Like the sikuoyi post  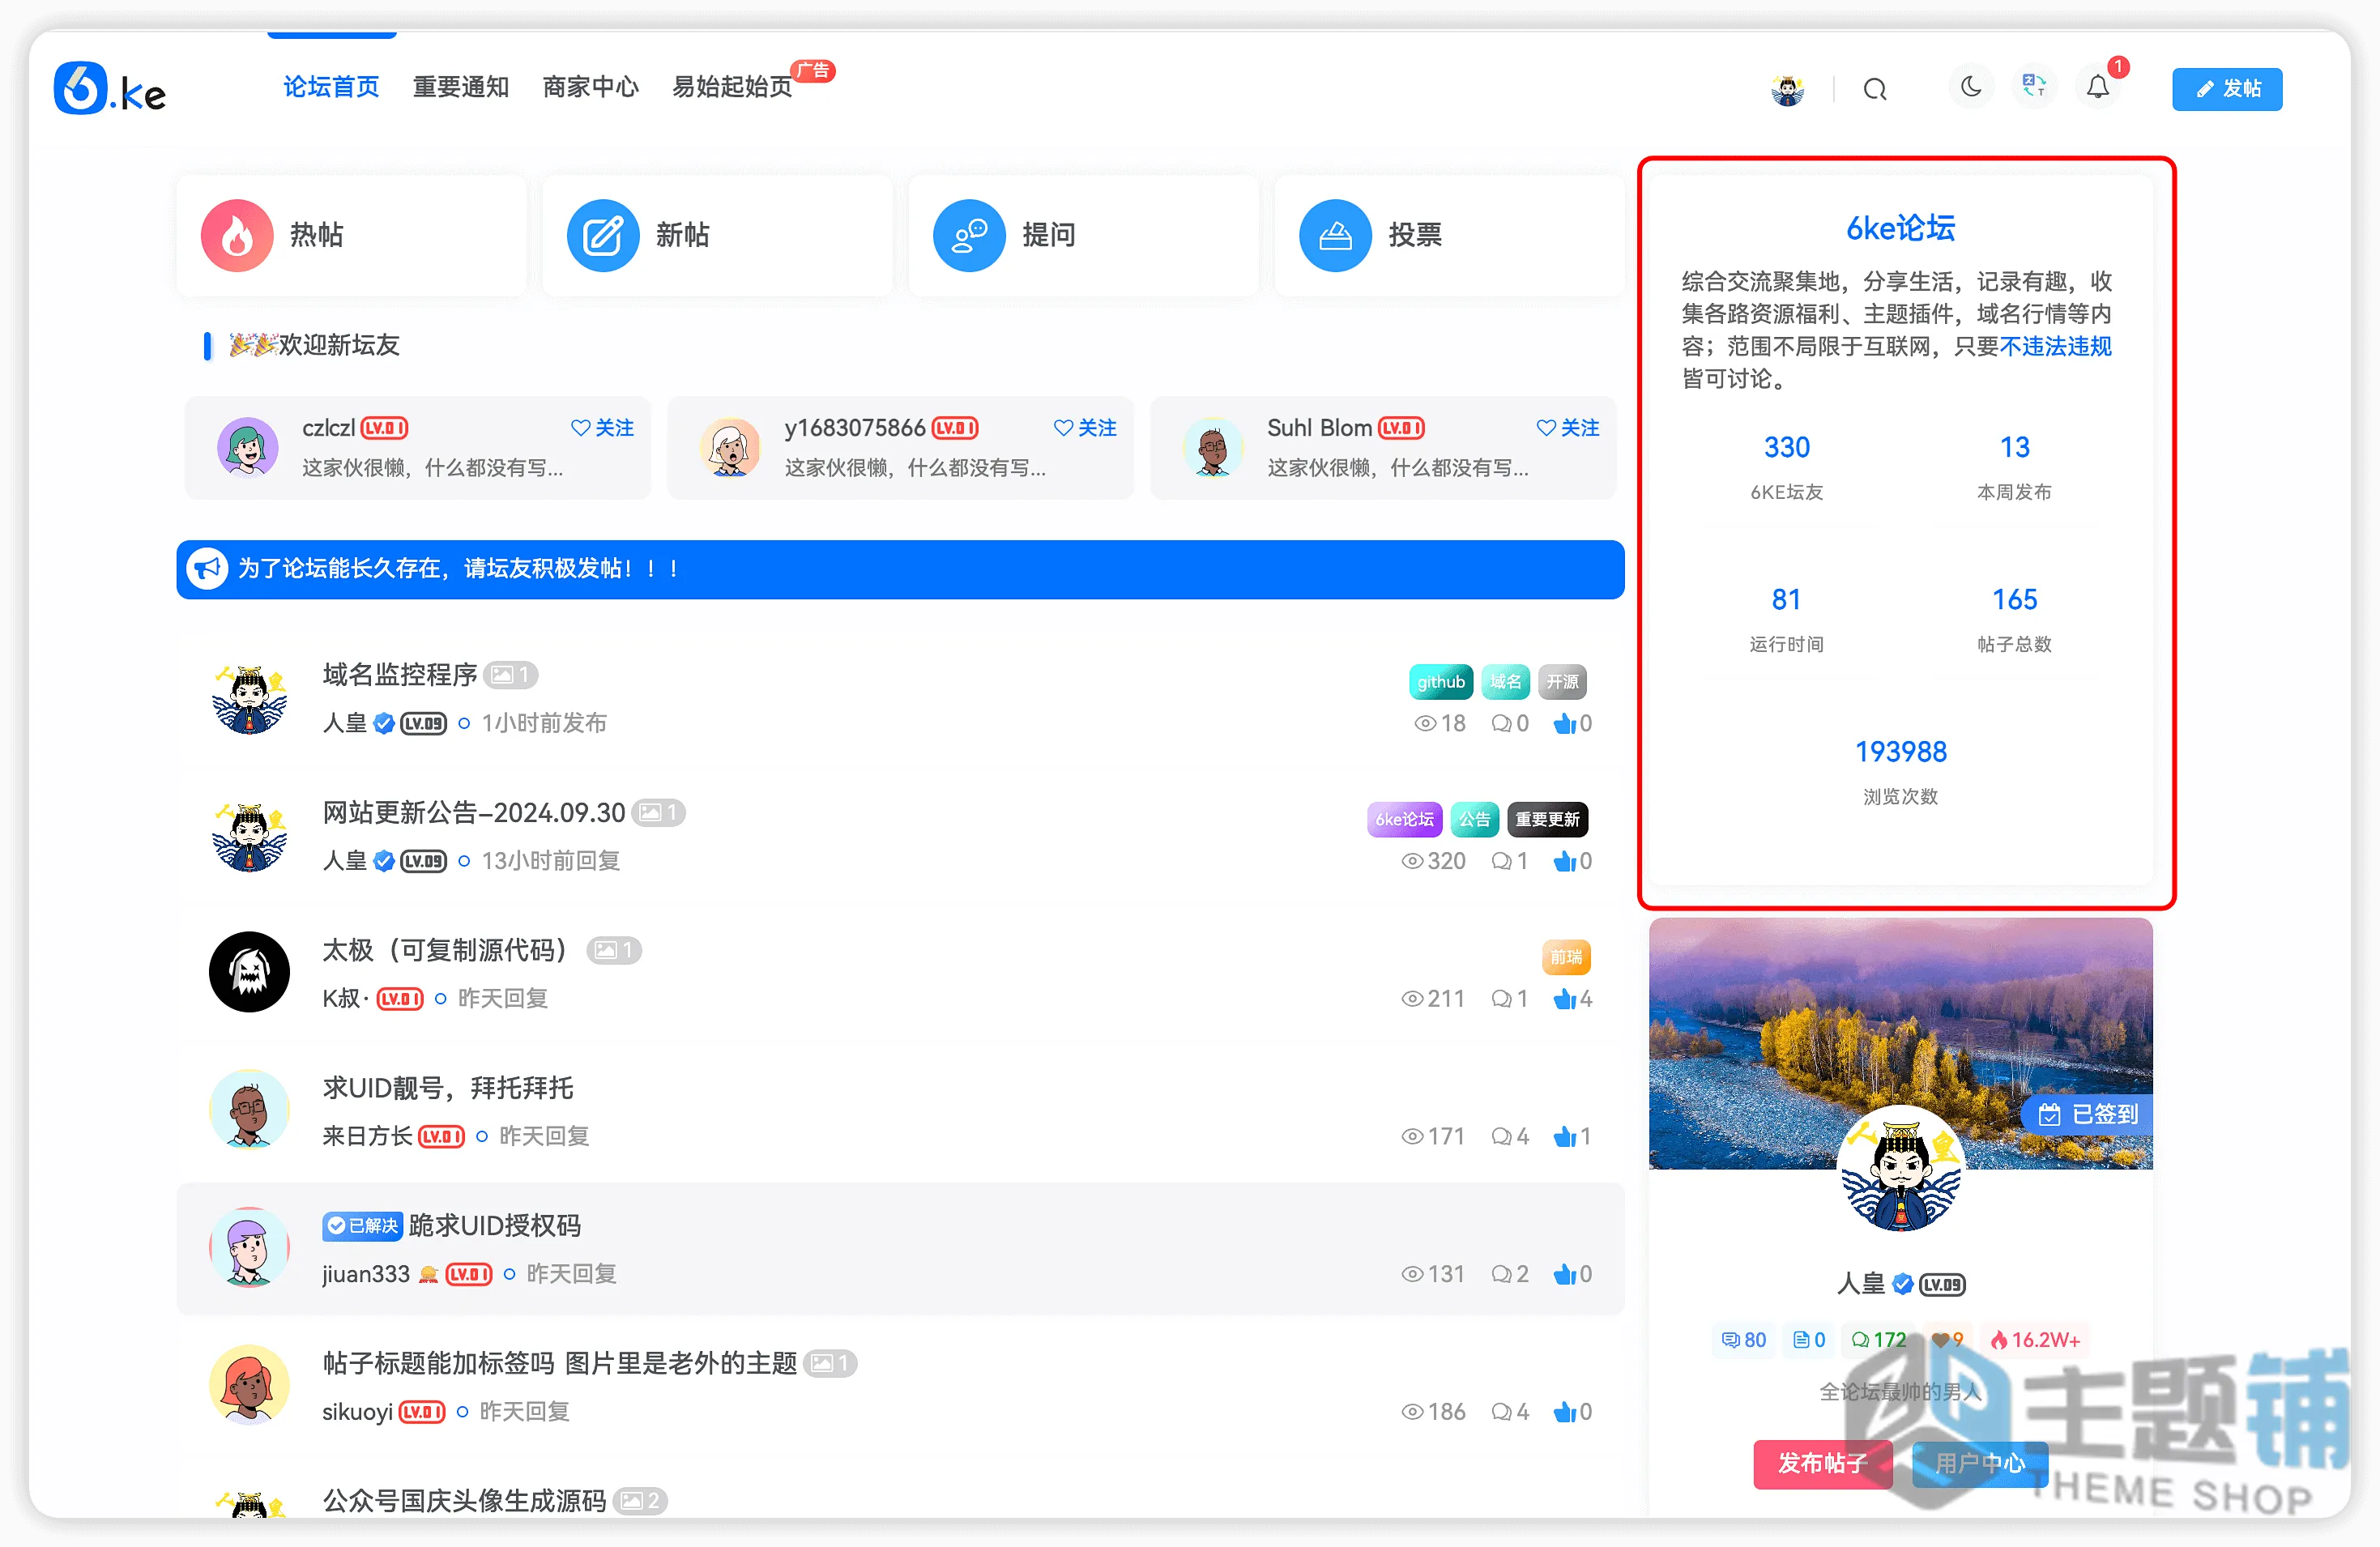point(1573,1412)
